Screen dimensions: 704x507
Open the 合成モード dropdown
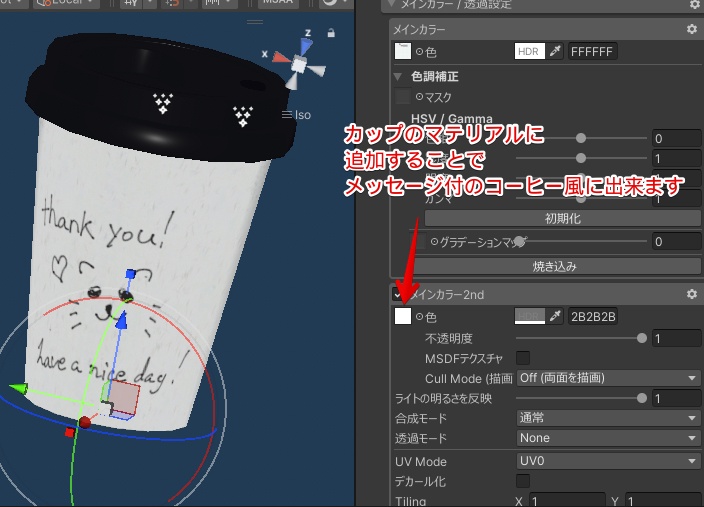[608, 418]
